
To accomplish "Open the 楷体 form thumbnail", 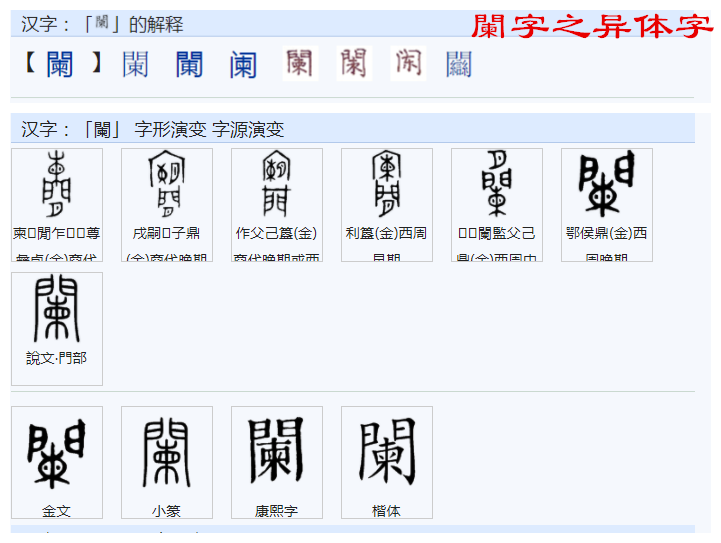I will (387, 463).
